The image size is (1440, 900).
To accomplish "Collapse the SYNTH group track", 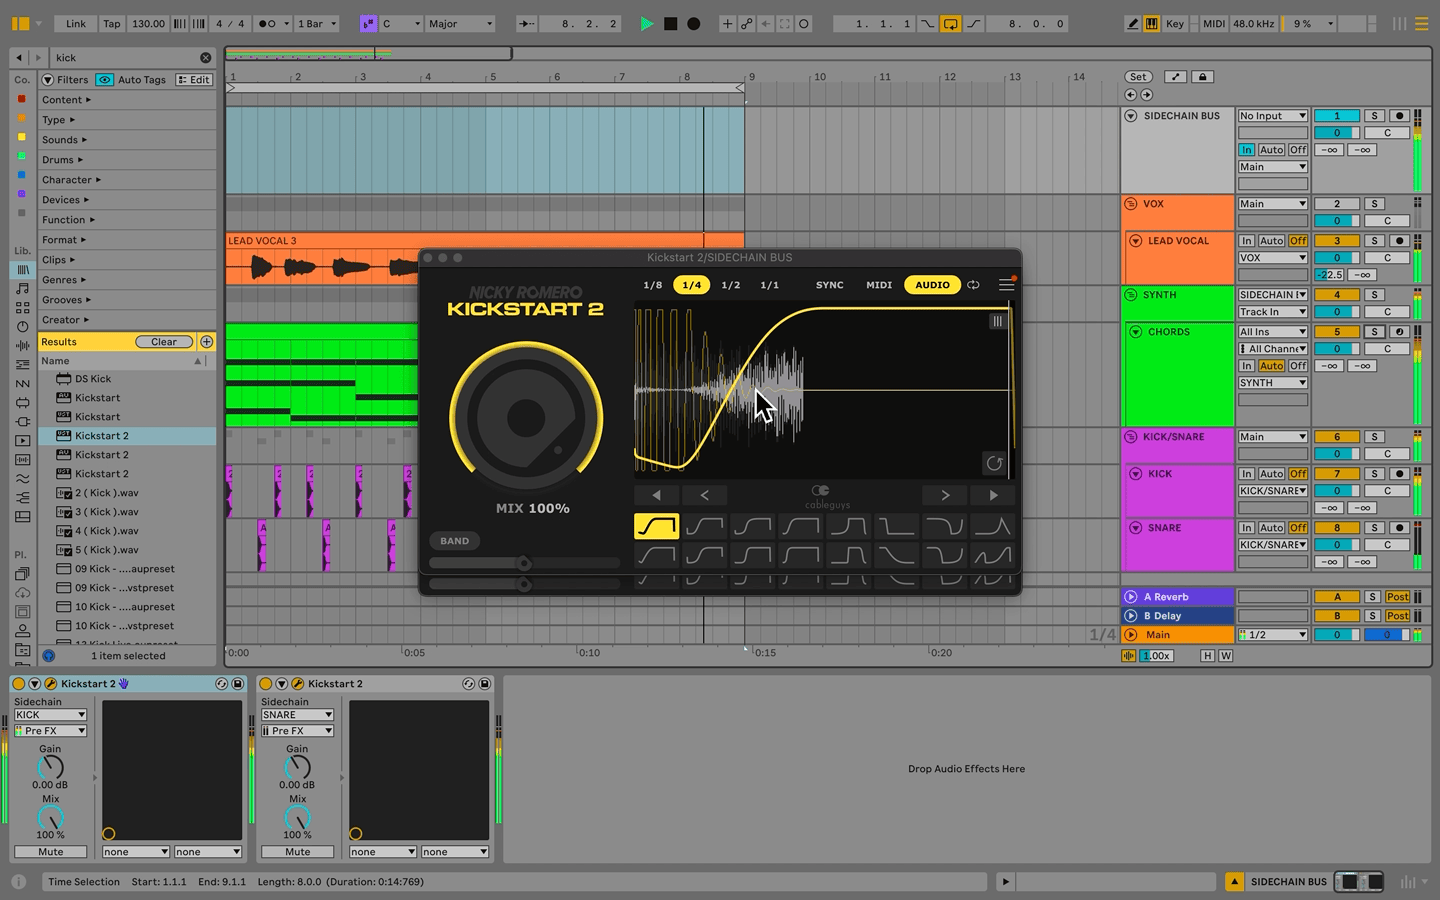I will coord(1131,295).
